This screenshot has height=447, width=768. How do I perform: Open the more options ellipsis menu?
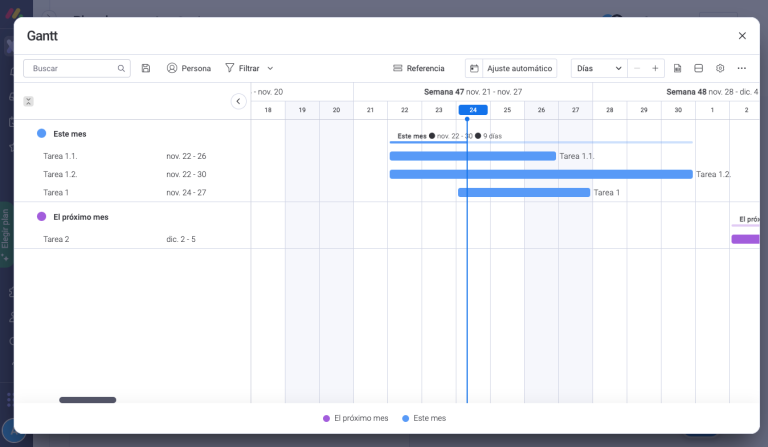(x=741, y=68)
